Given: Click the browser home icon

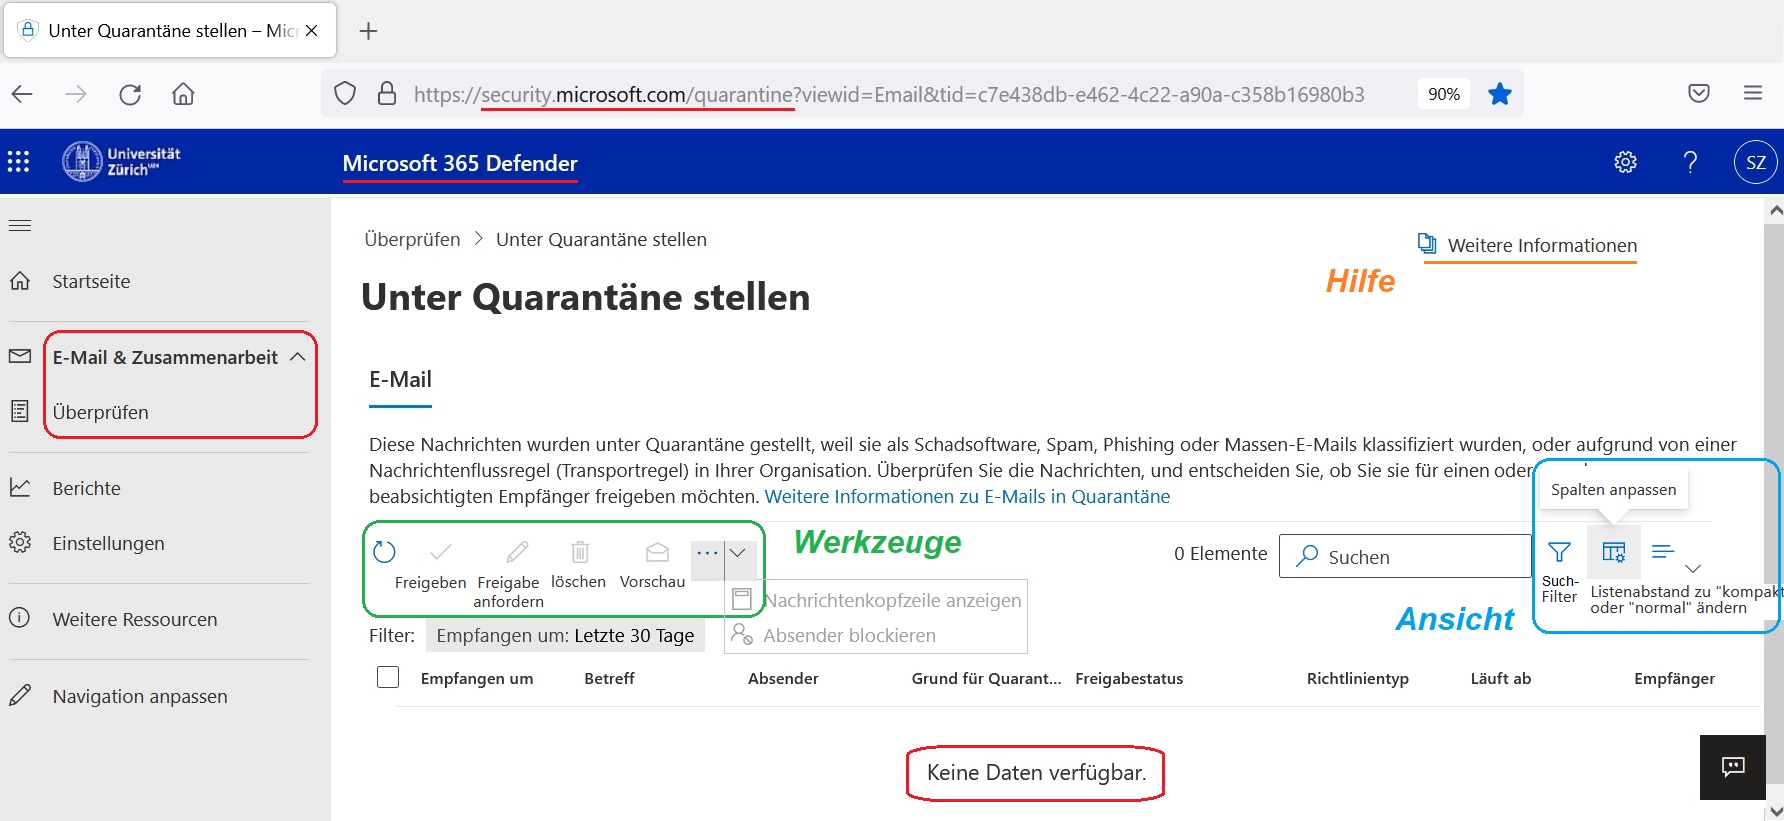Looking at the screenshot, I should tap(183, 94).
